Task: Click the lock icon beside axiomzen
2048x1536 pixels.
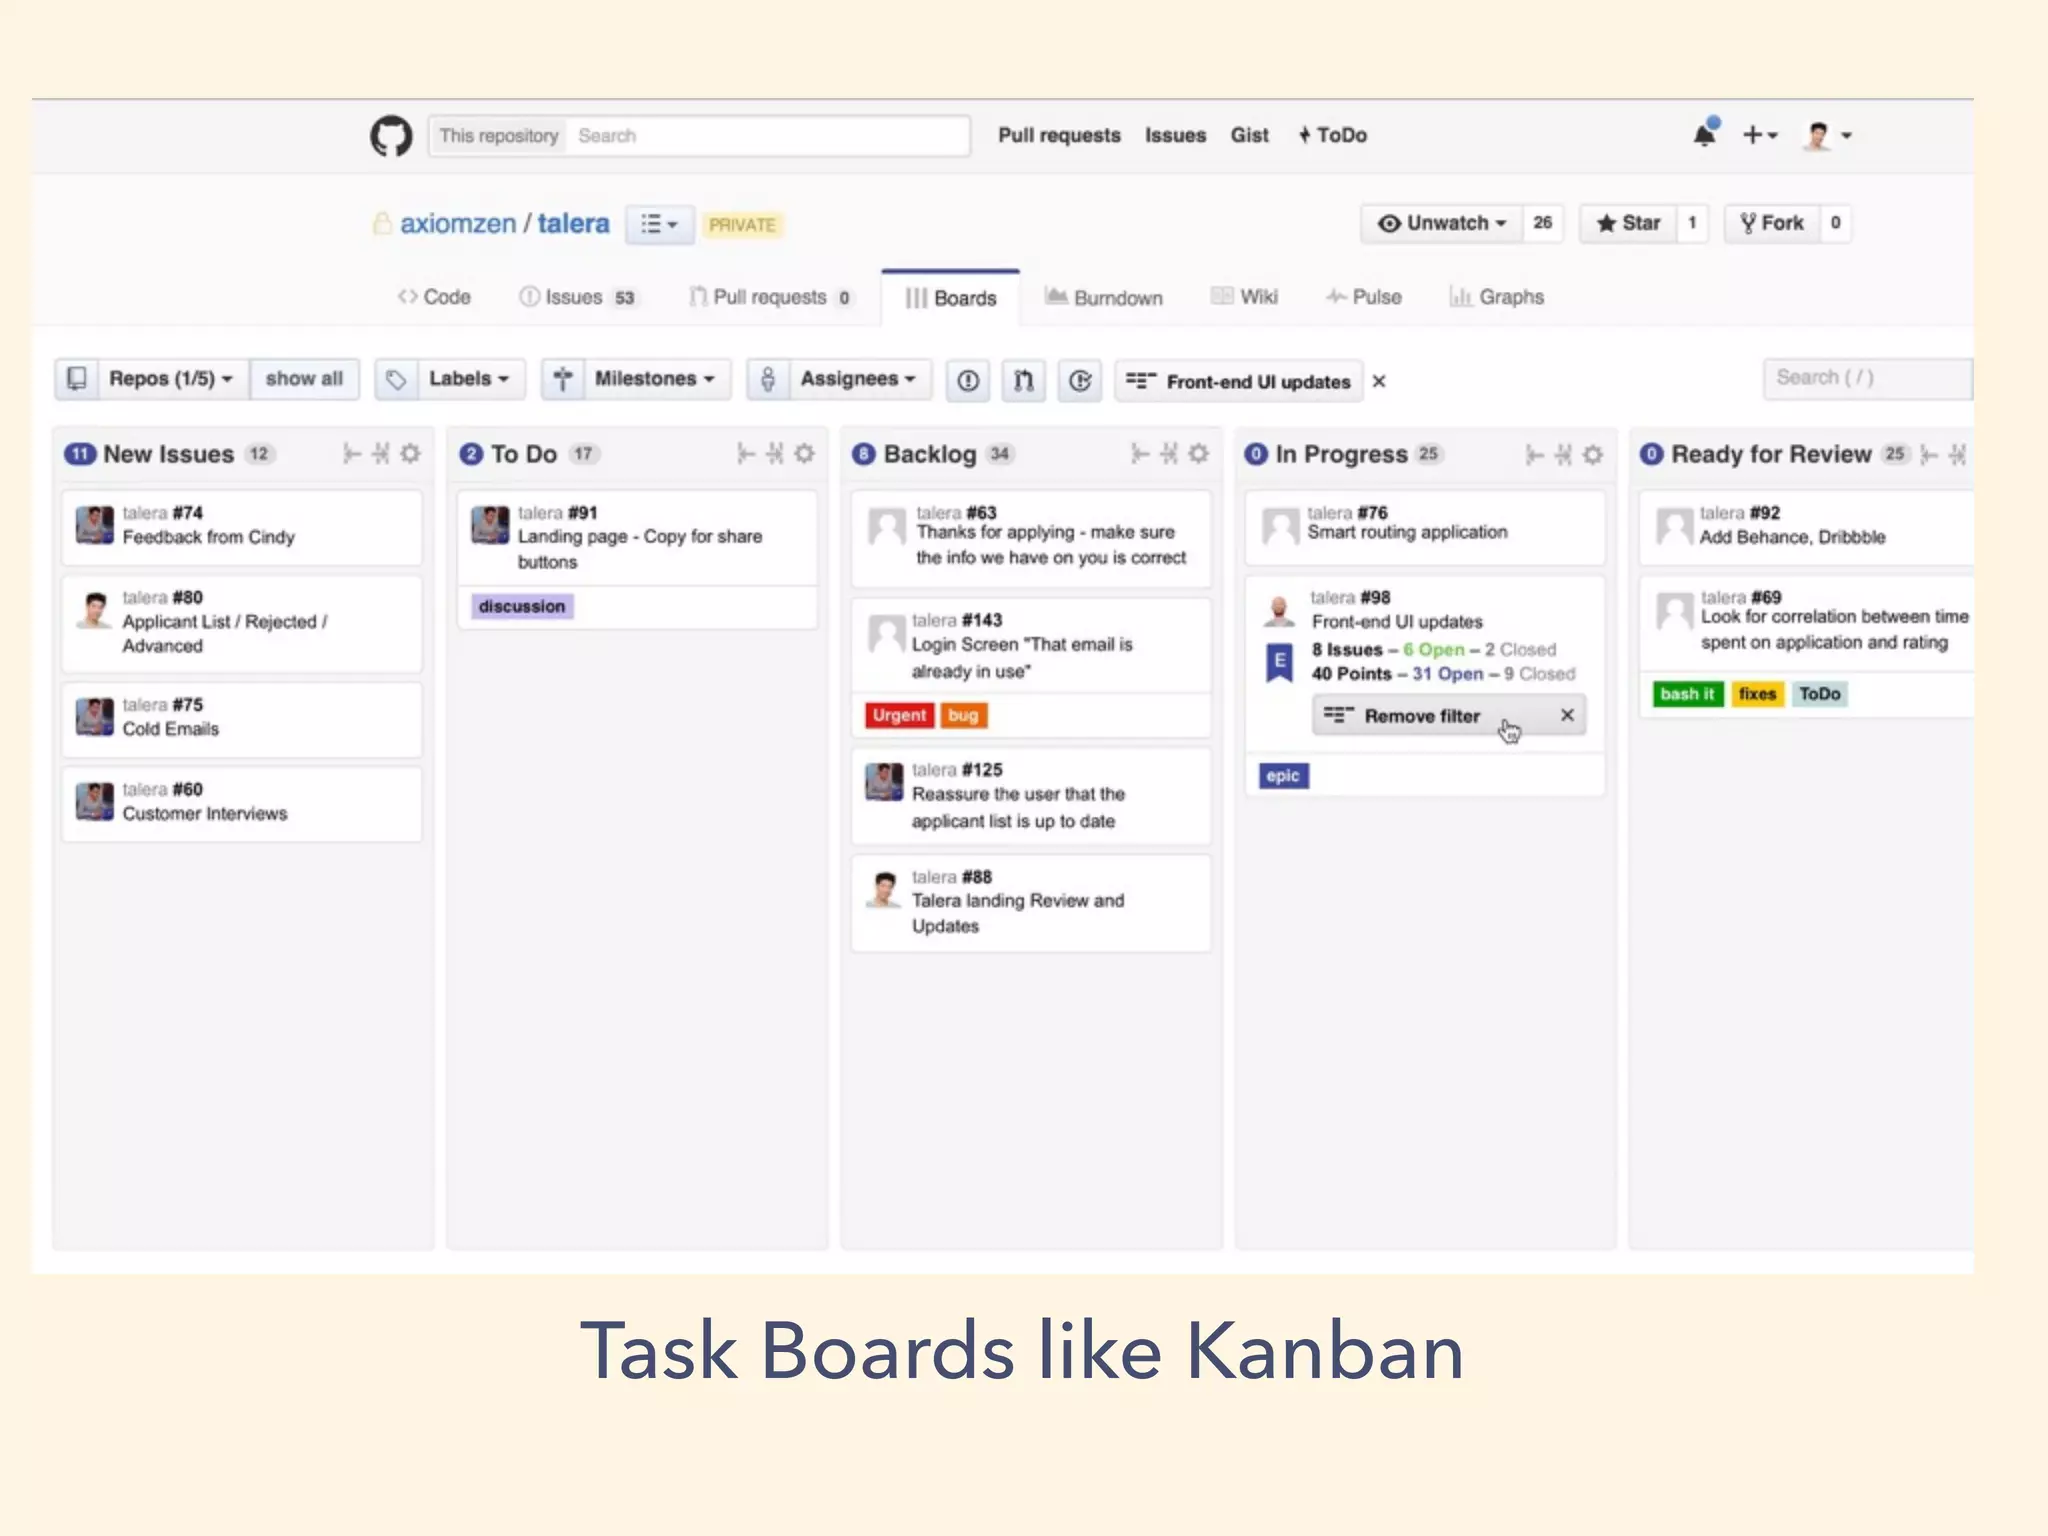Action: [x=381, y=223]
